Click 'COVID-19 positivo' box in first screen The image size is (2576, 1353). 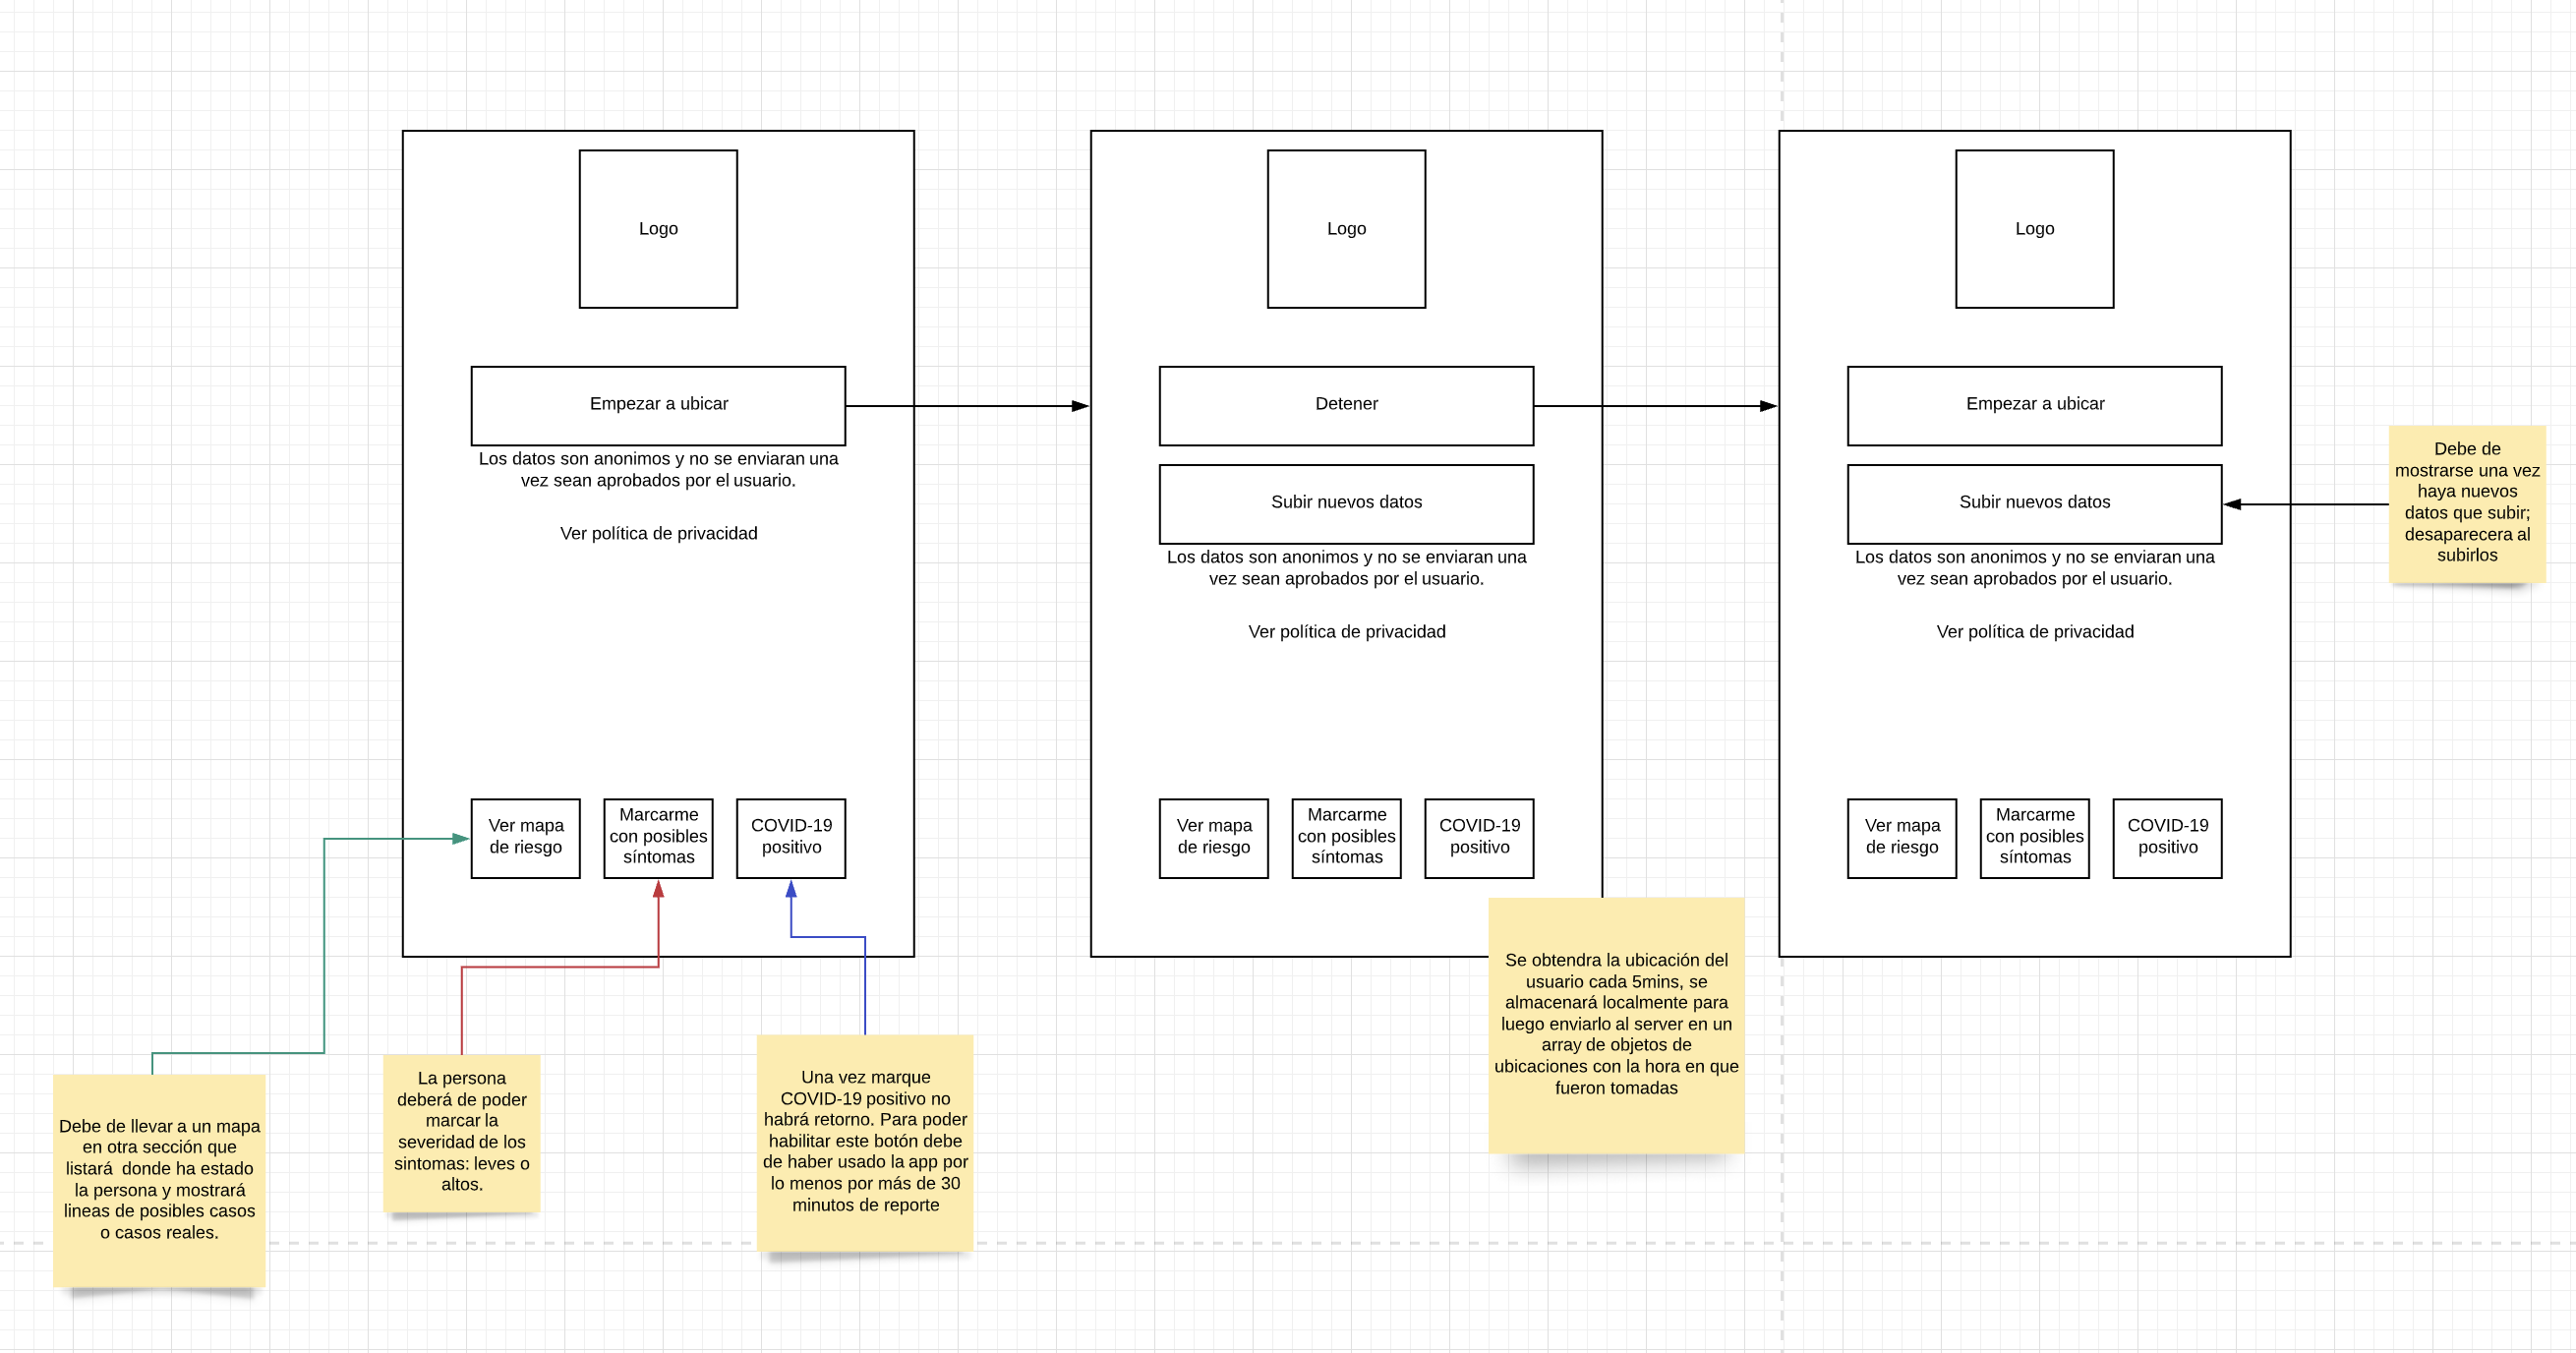point(791,837)
